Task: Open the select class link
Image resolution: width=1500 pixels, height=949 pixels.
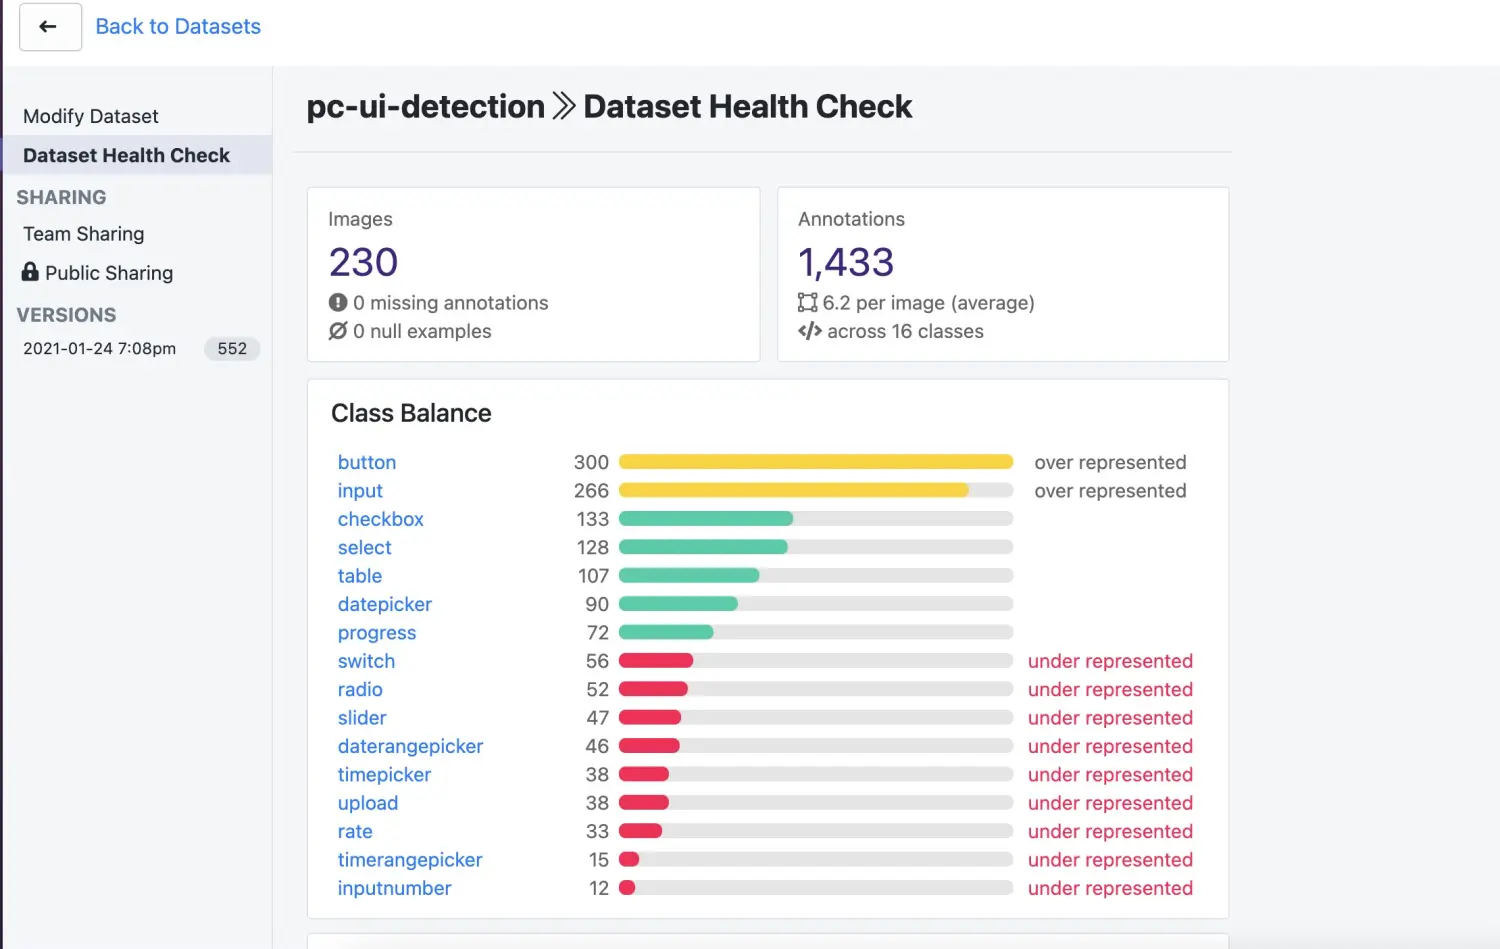Action: [x=365, y=547]
